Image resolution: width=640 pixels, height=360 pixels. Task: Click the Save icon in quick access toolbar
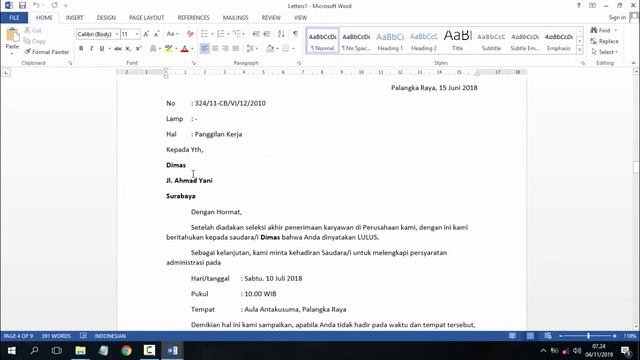(x=22, y=6)
